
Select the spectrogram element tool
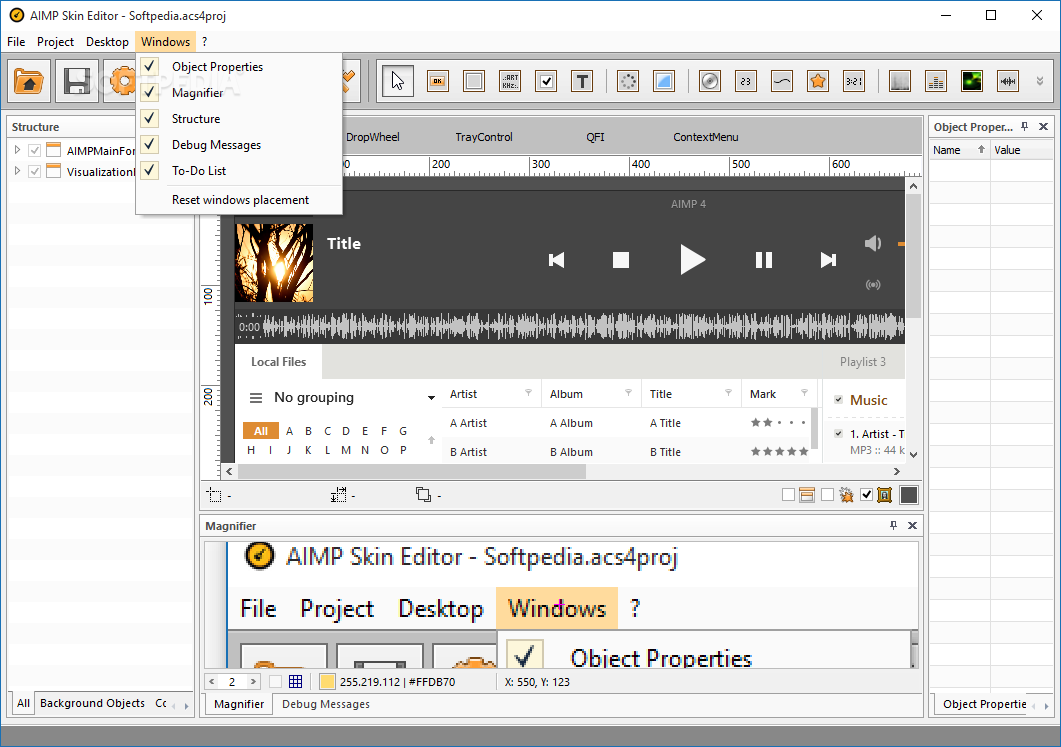900,81
